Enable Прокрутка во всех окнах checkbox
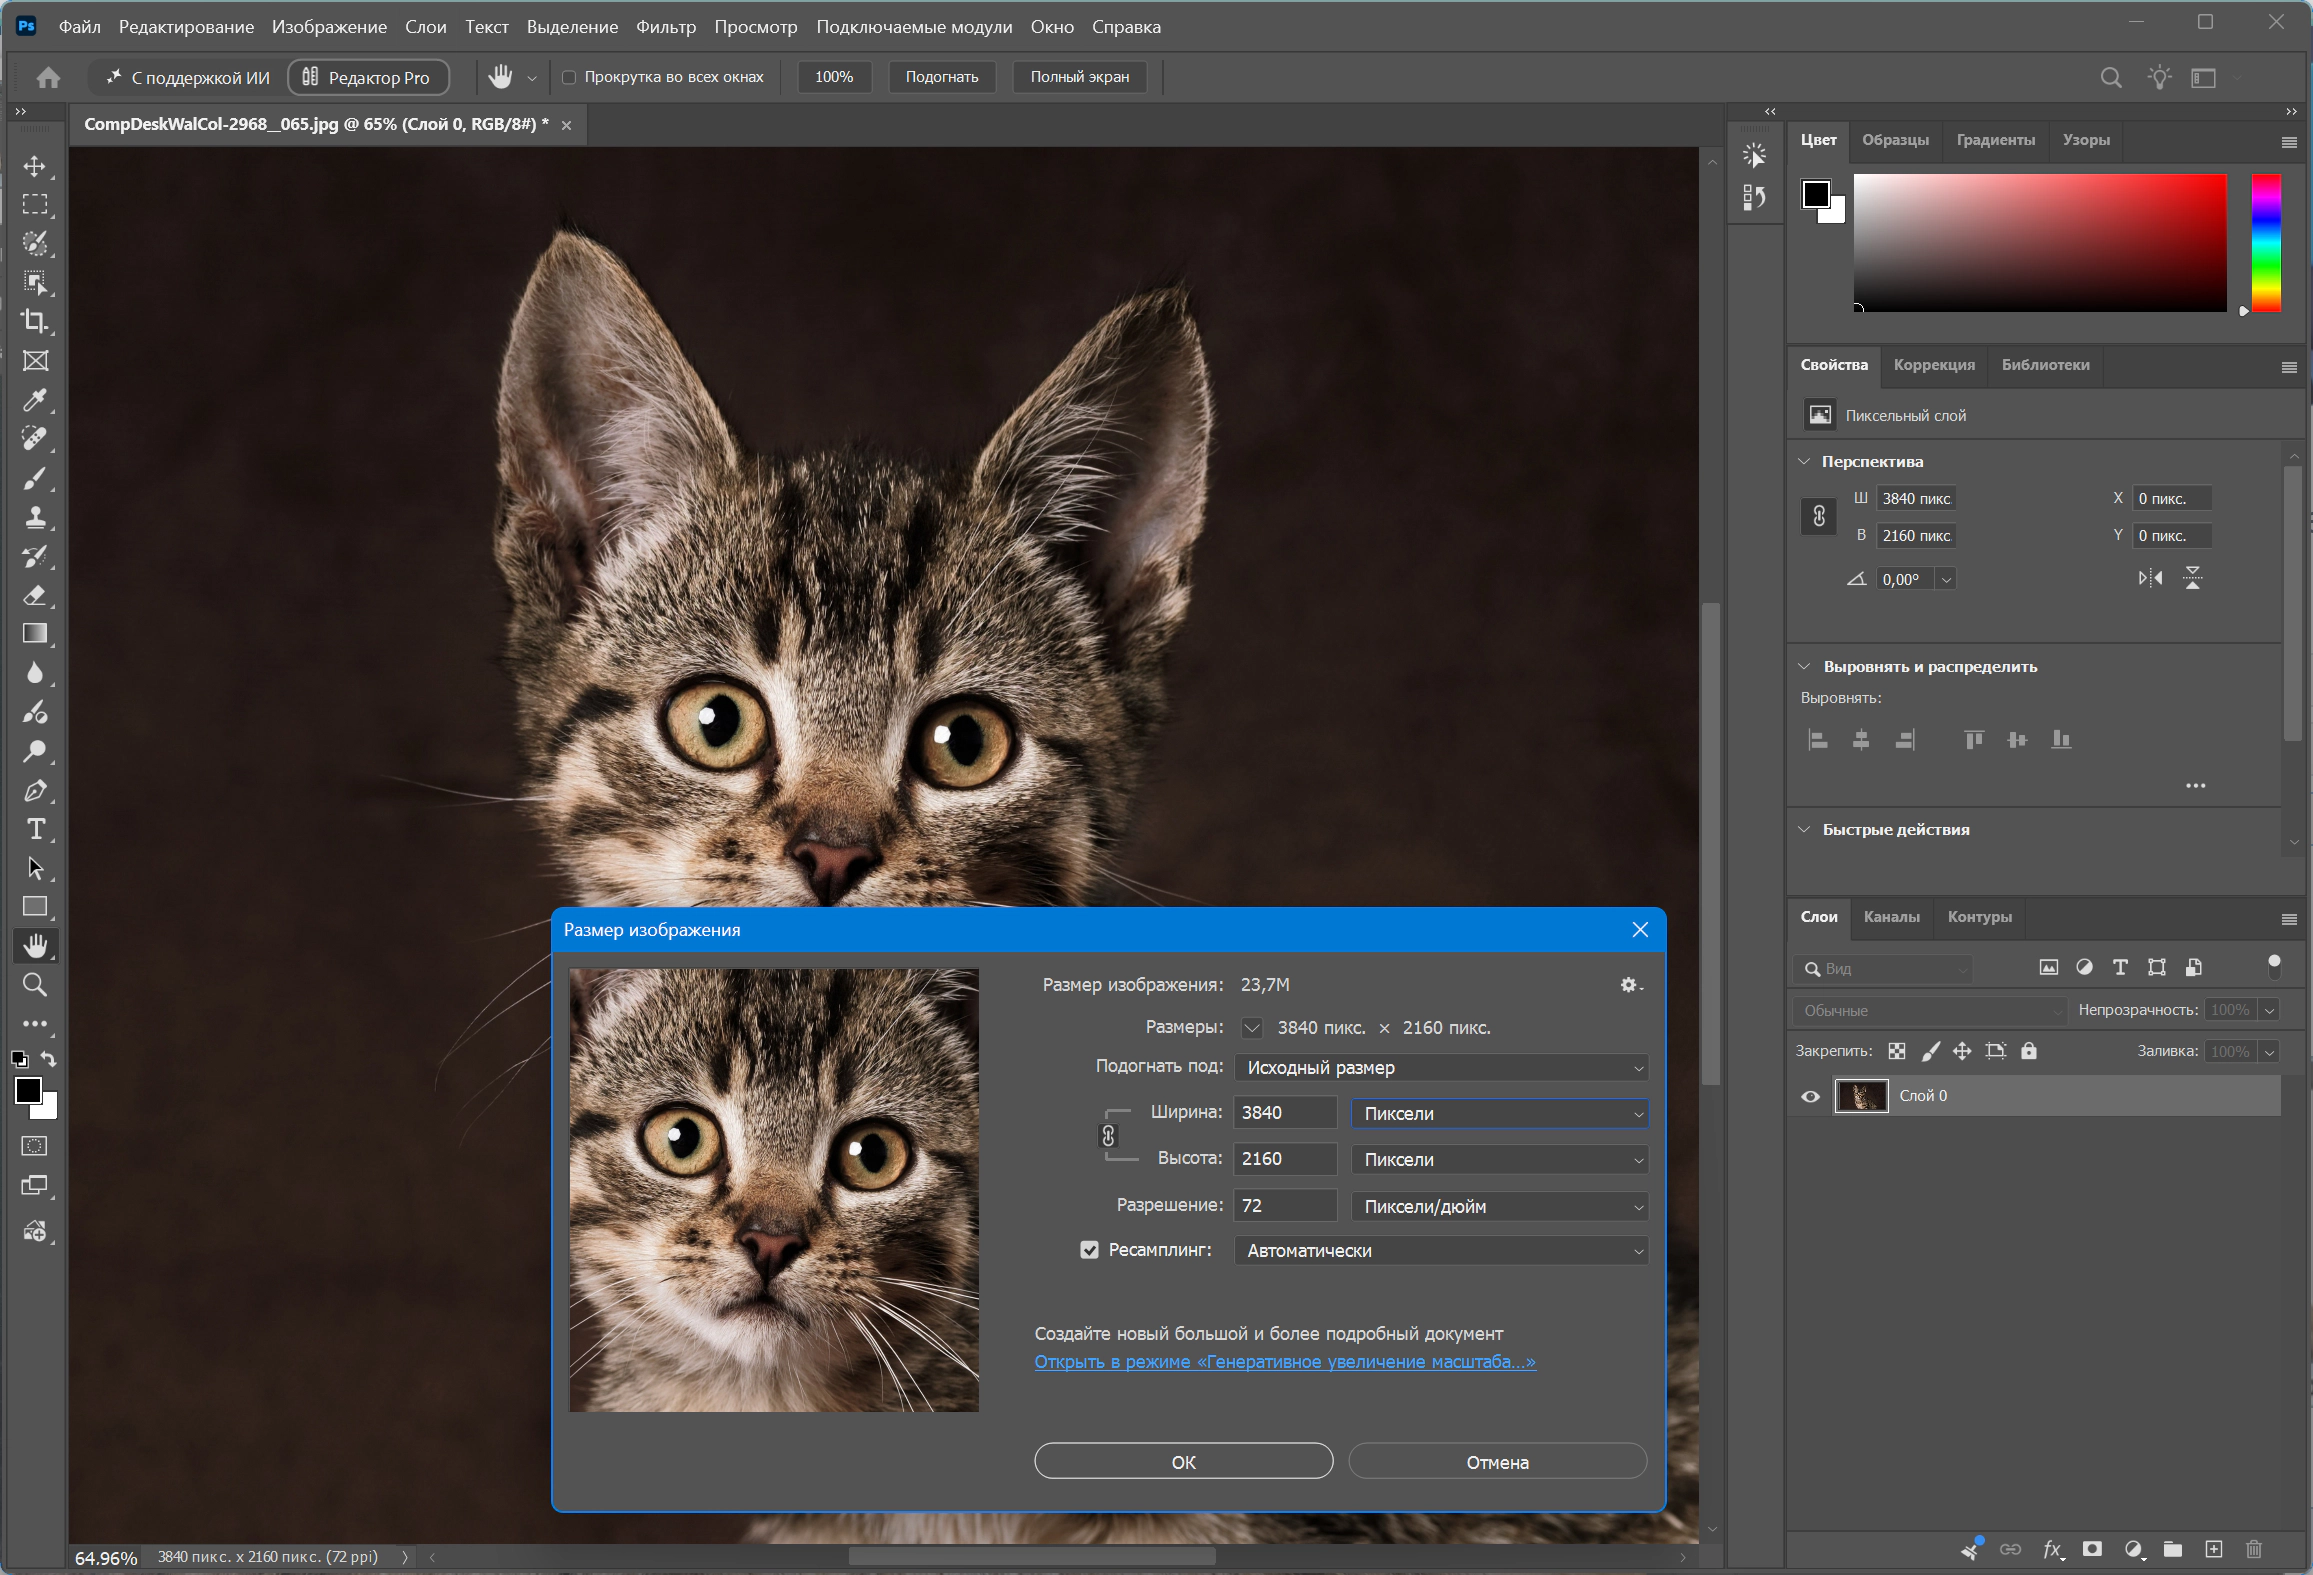 coord(569,77)
